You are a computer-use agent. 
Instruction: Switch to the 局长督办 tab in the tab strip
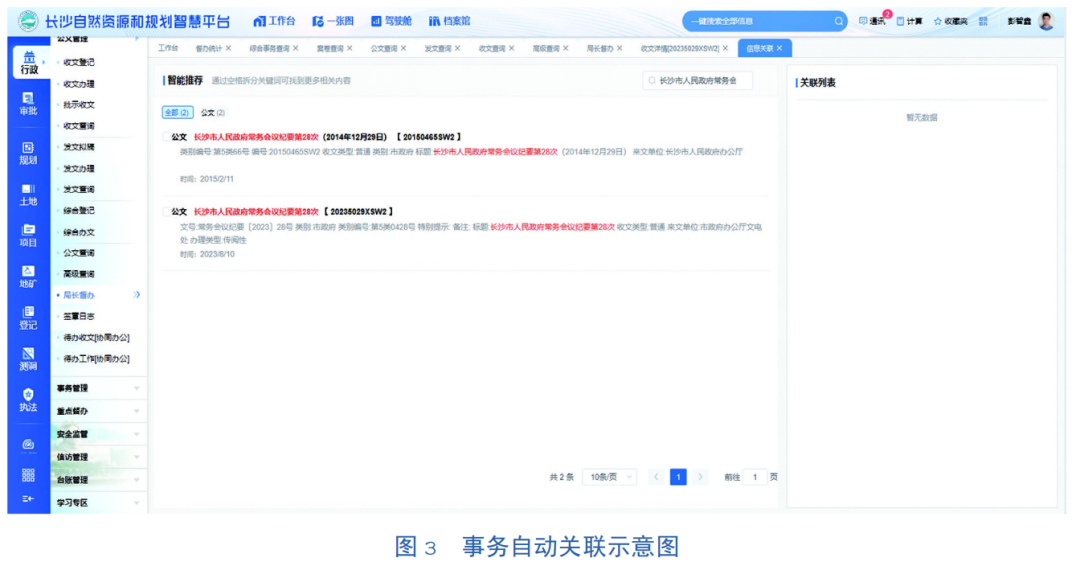600,48
